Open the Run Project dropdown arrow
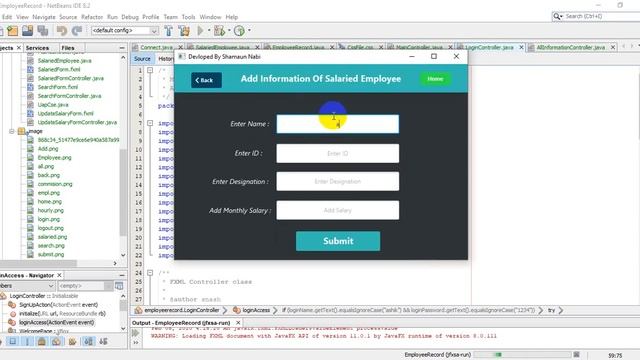Screen dimensions: 640x360 pos(209,31)
